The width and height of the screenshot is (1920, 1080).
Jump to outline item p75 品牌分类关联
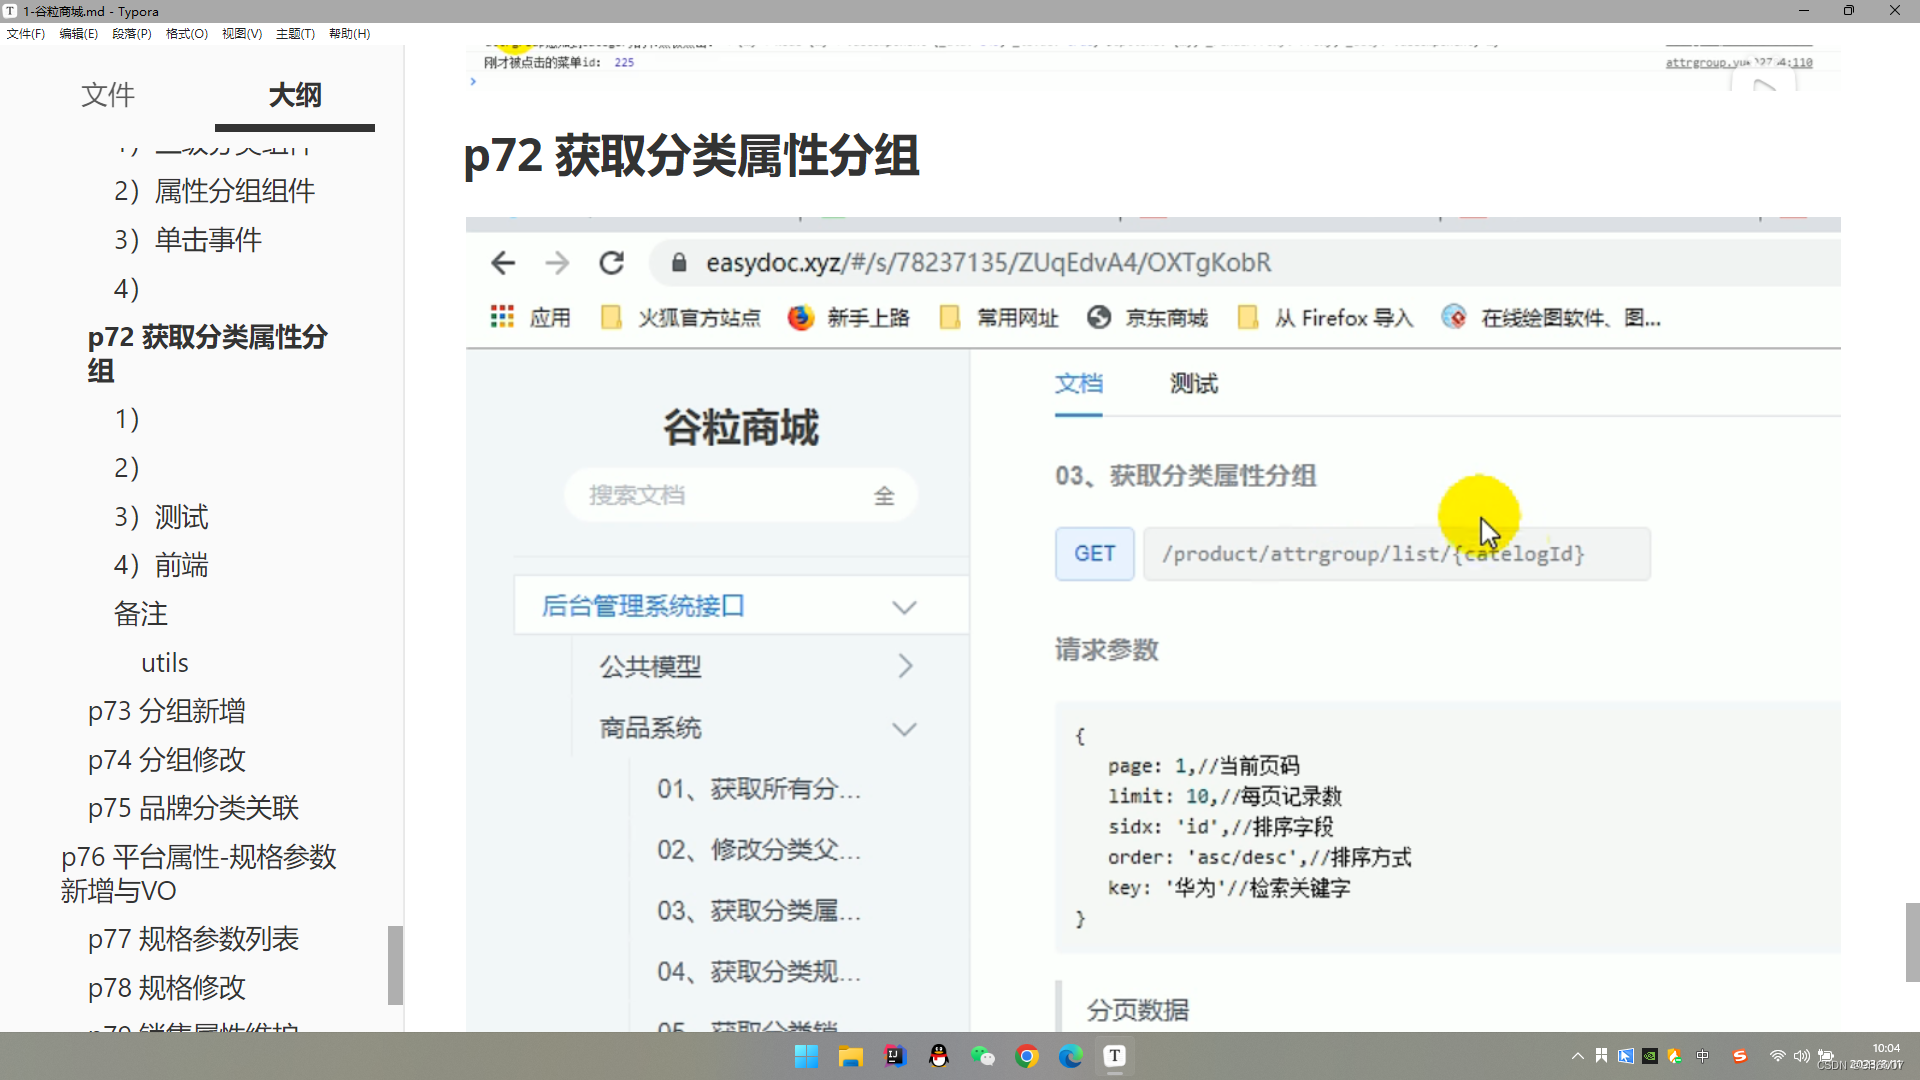pos(194,808)
